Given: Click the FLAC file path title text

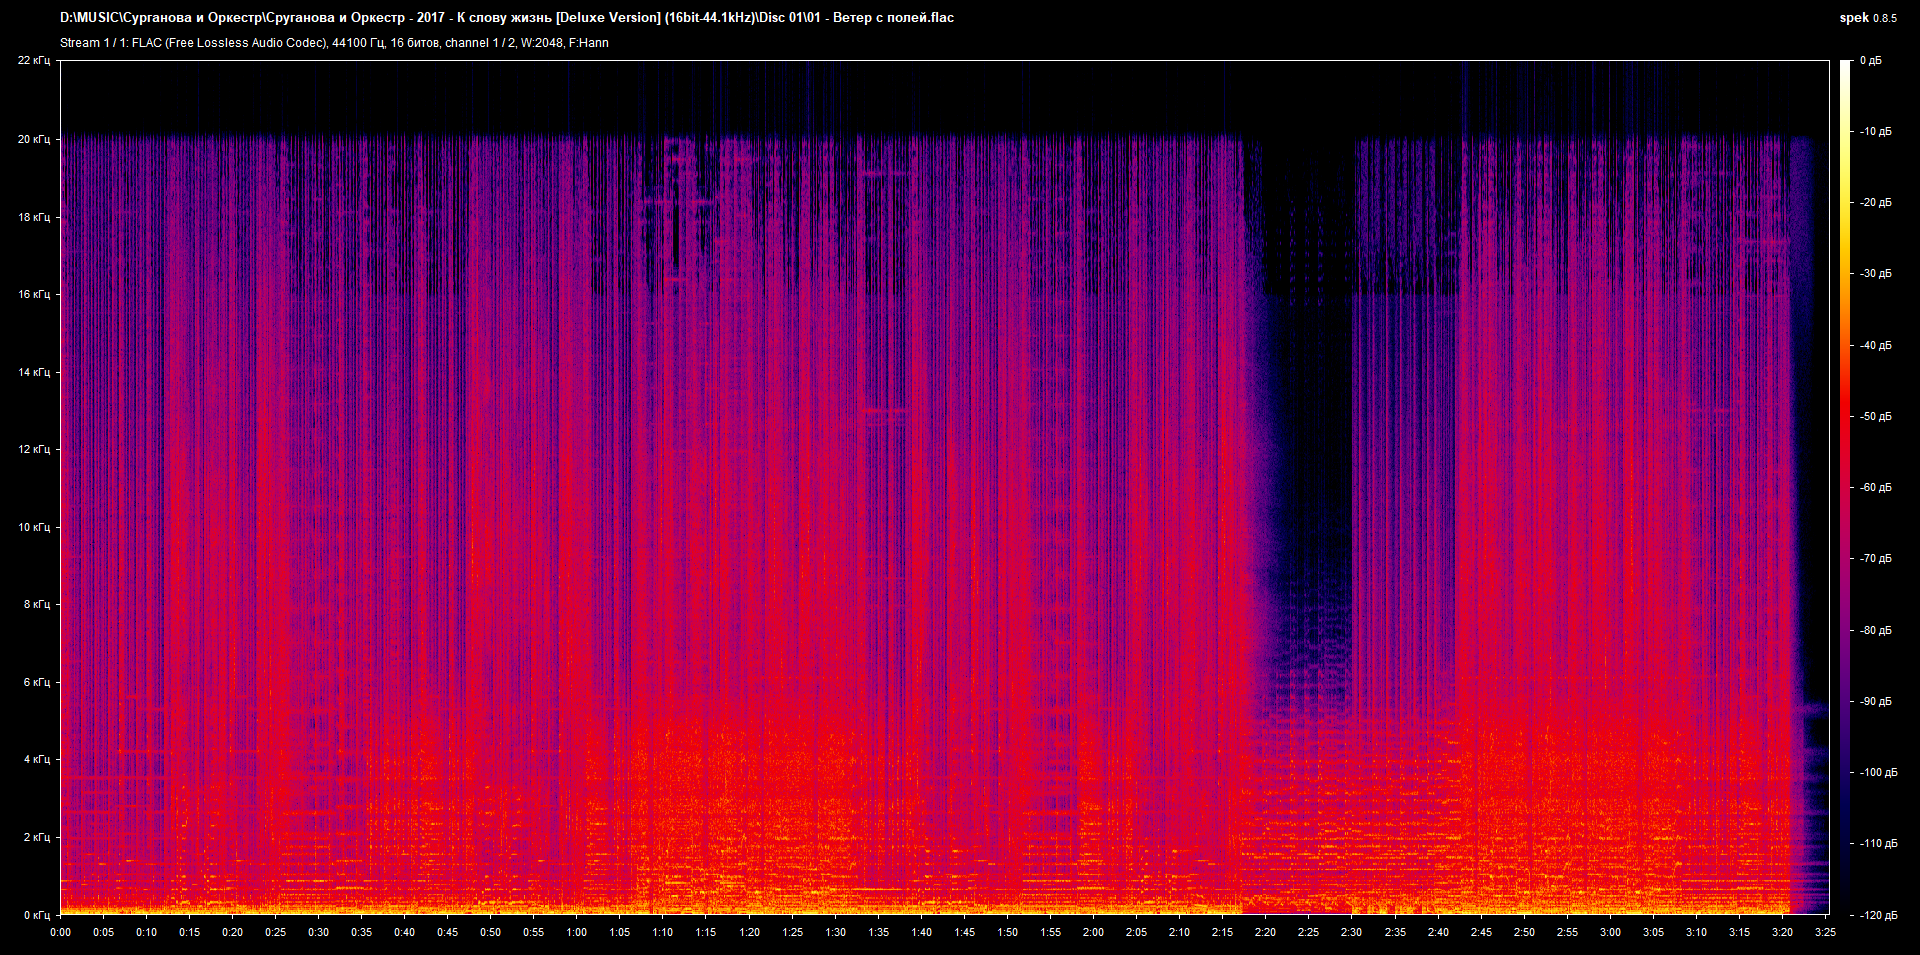Looking at the screenshot, I should pos(506,18).
